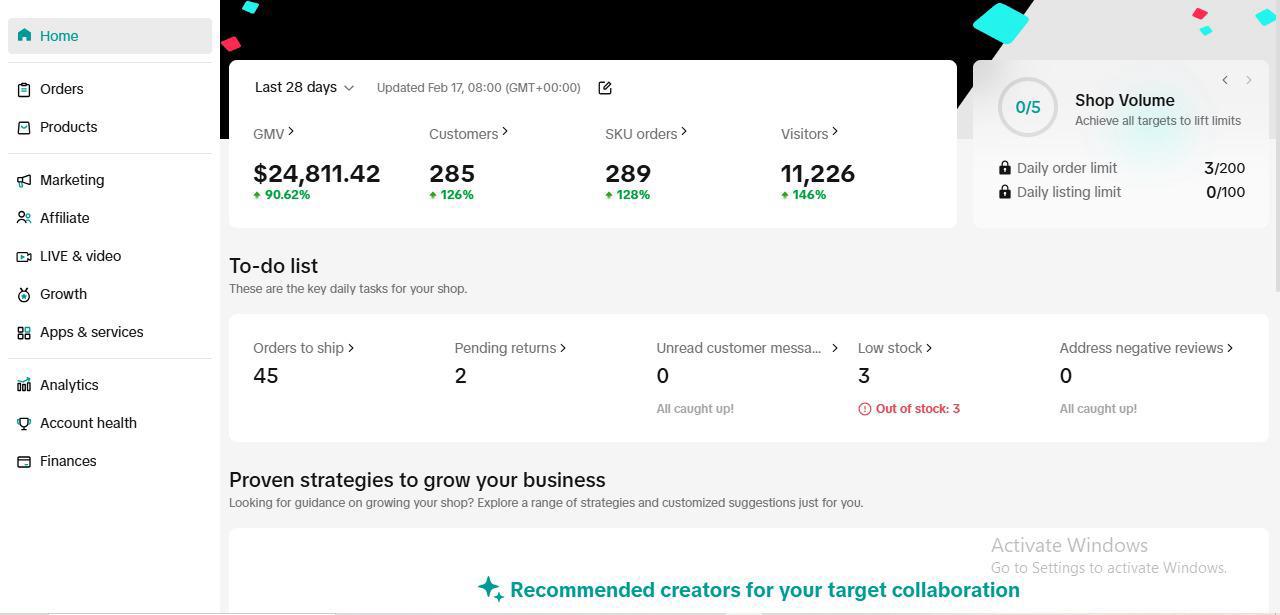Click the 0/100 daily listing limit value
The image size is (1280, 615).
1225,192
